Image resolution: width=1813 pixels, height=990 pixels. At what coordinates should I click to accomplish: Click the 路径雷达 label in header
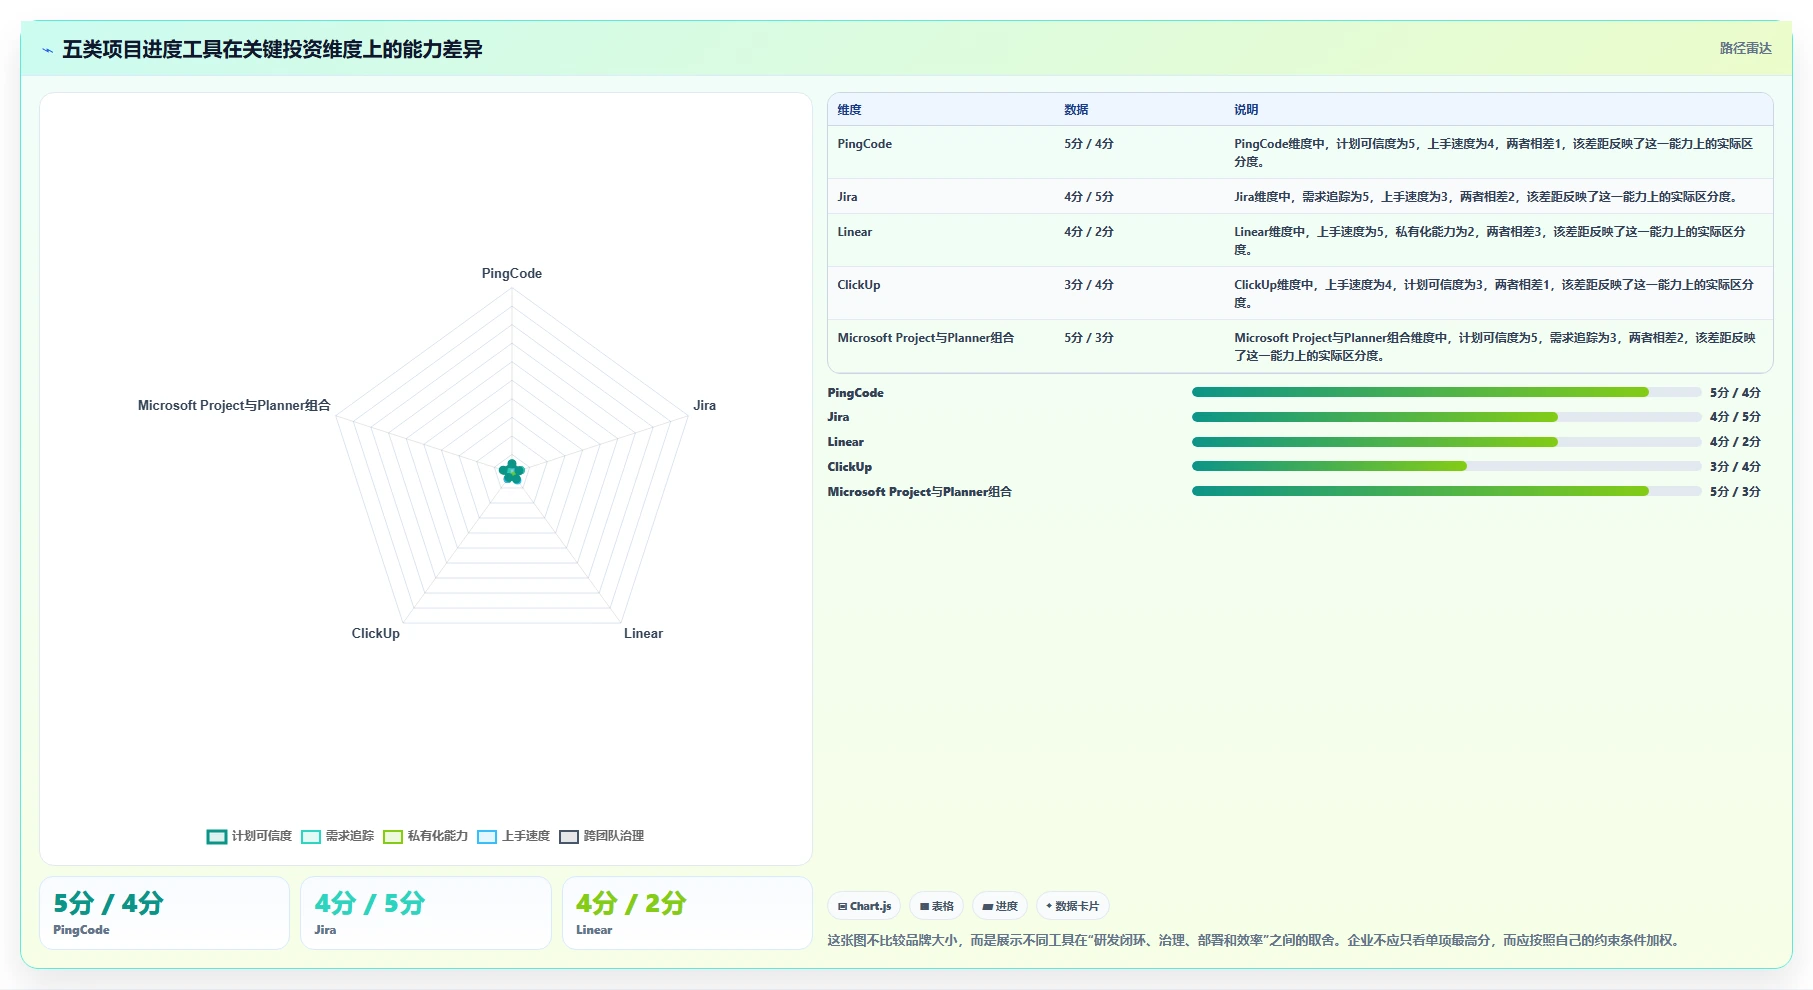point(1745,48)
